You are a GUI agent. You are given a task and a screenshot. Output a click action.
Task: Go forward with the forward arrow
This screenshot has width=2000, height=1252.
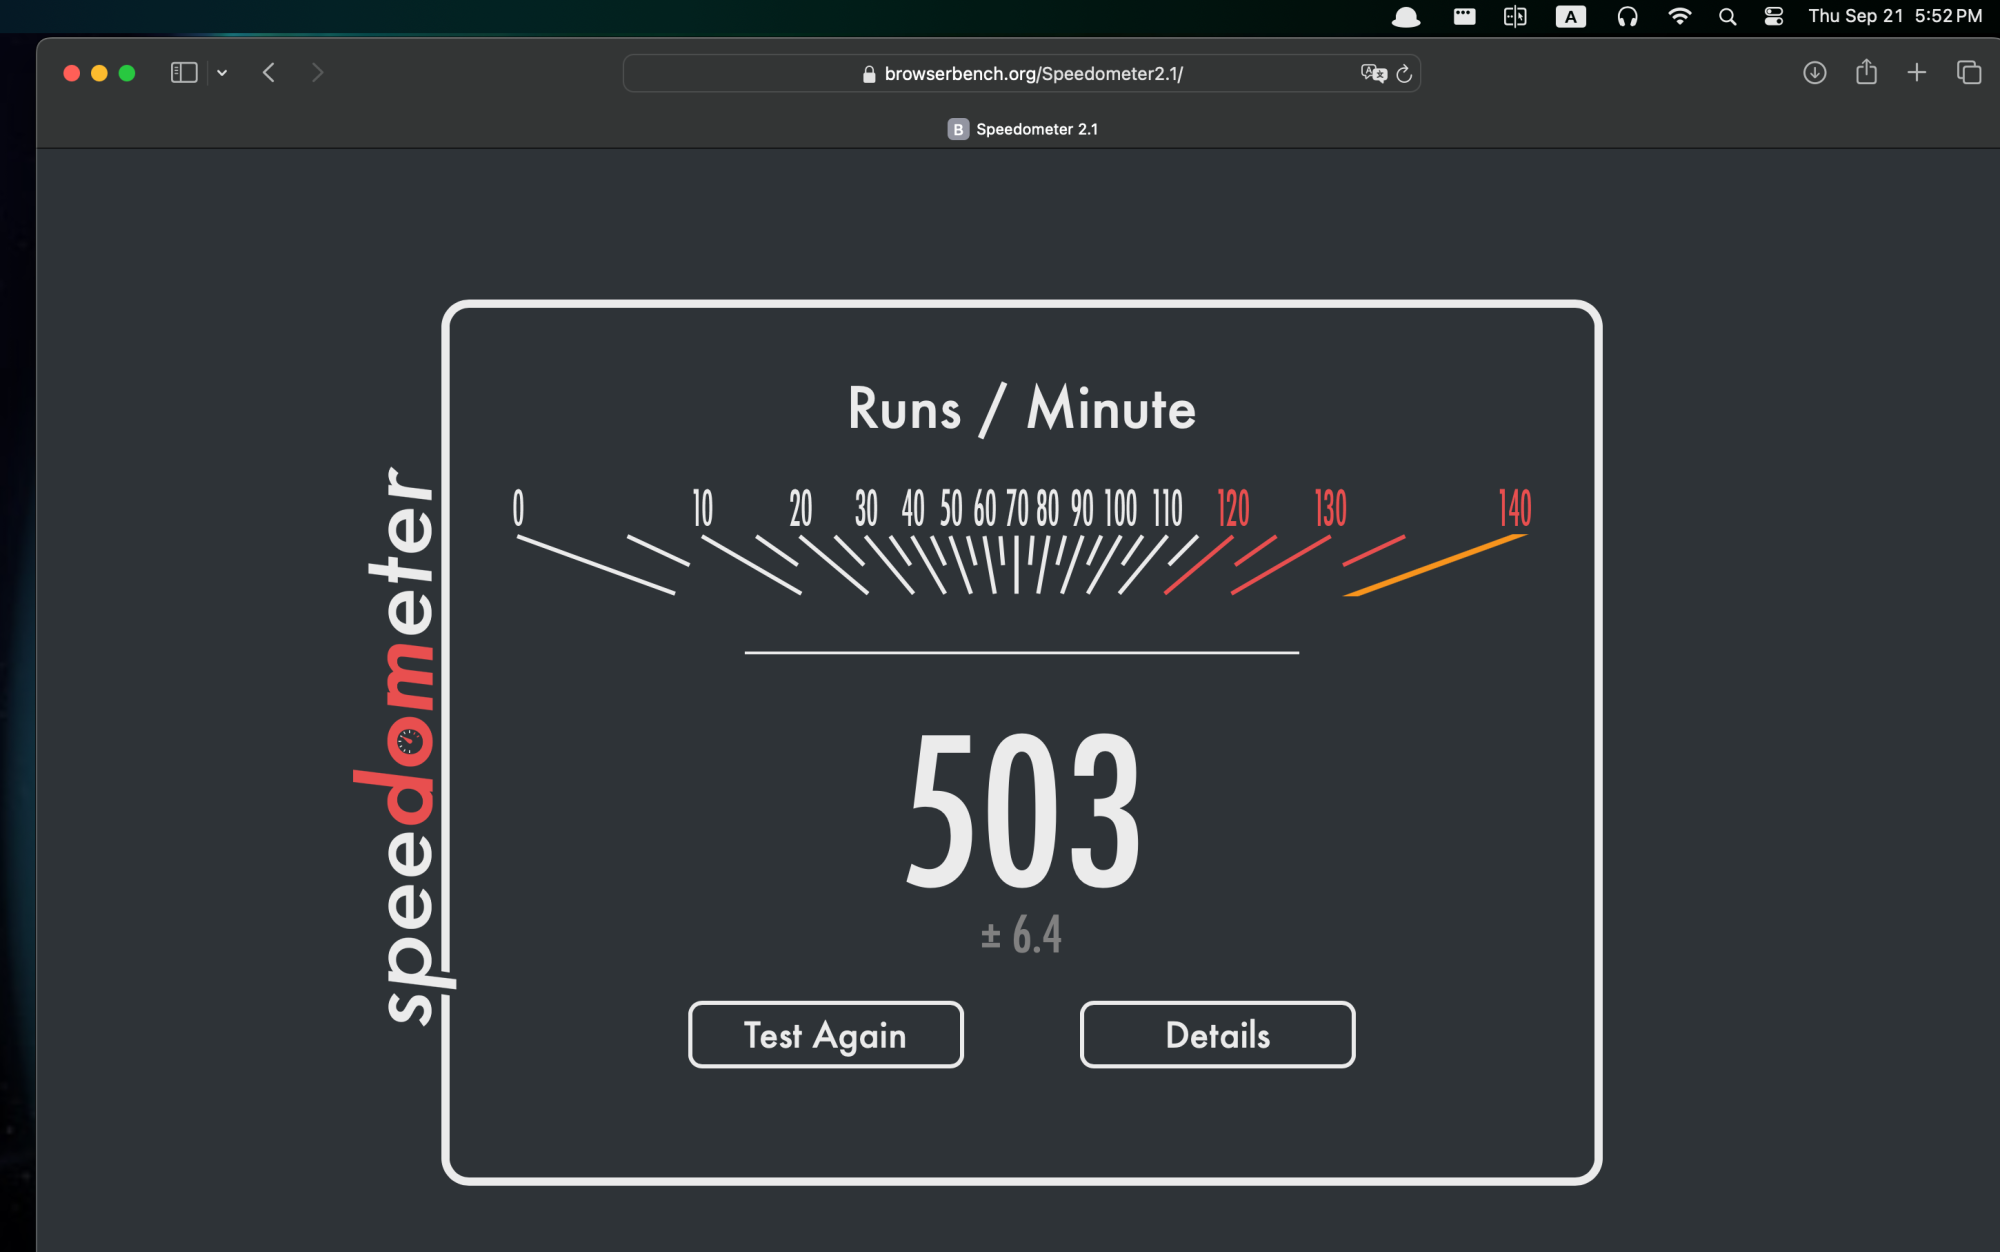tap(317, 73)
